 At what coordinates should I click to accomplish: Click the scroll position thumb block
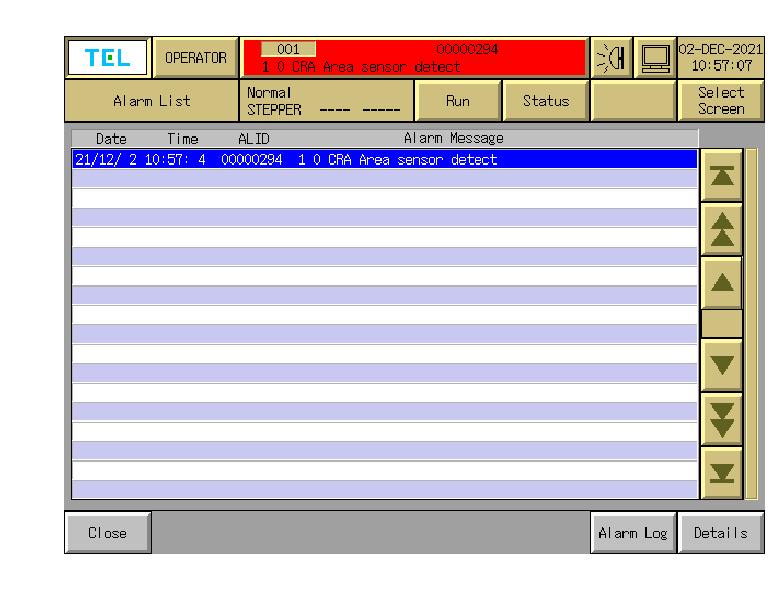(722, 323)
